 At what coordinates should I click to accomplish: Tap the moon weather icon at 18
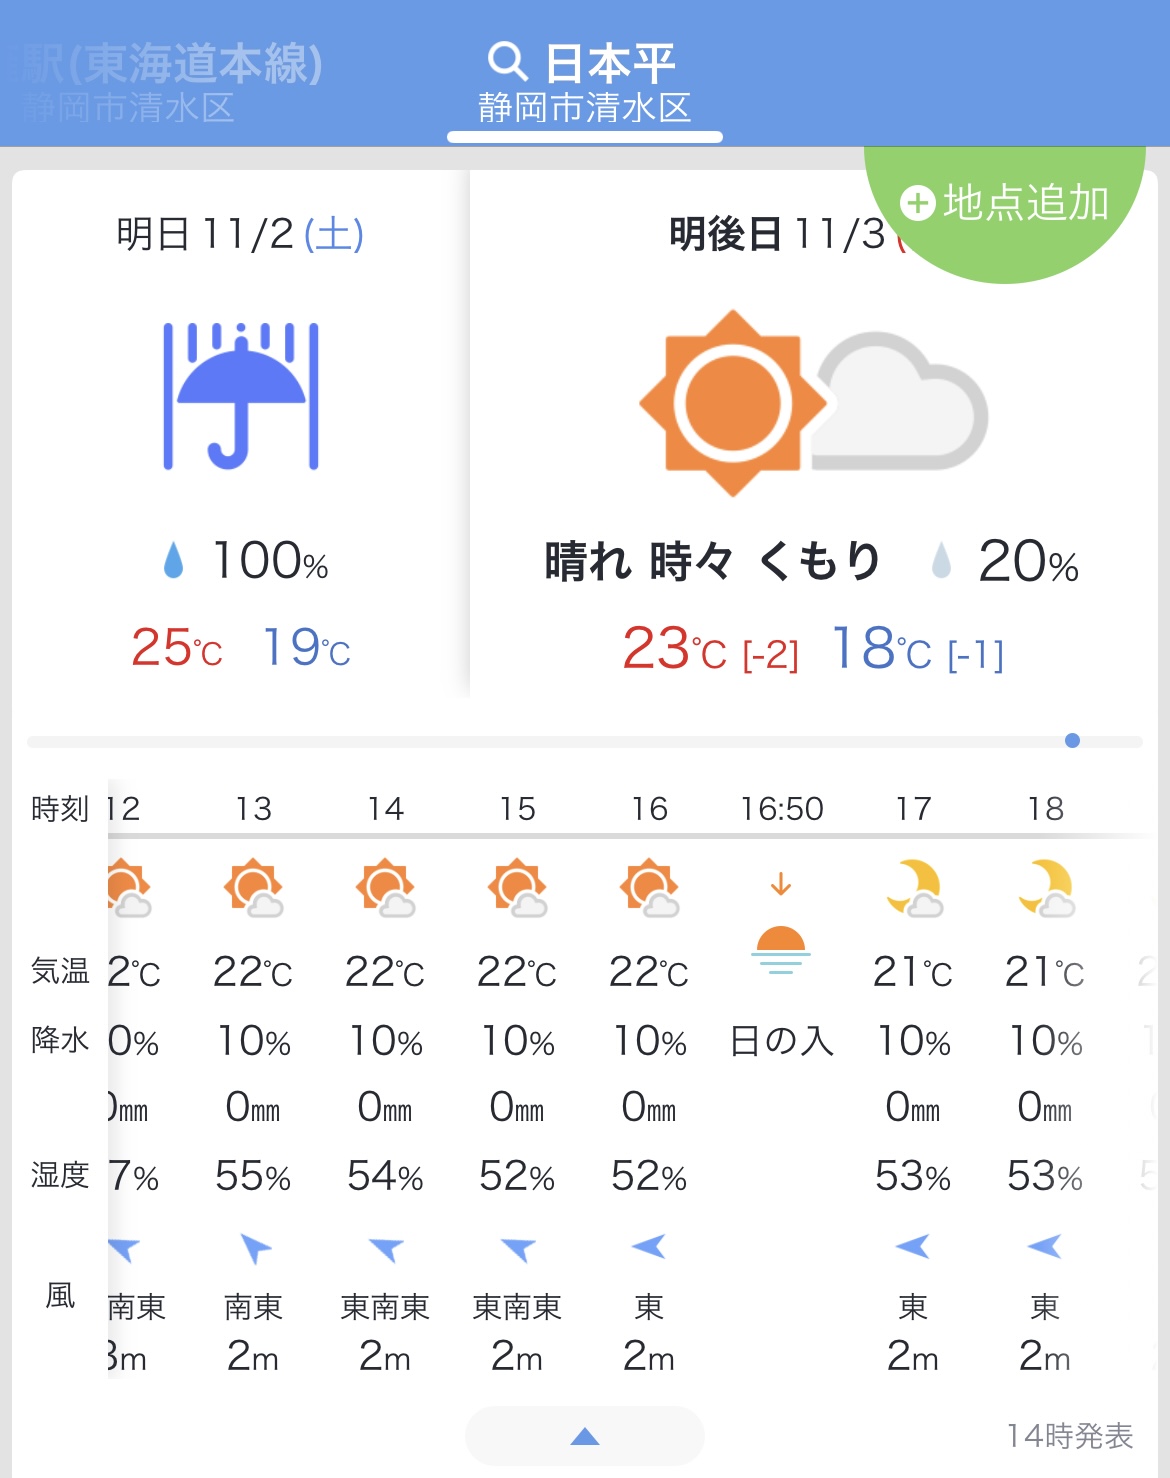[x=1046, y=889]
